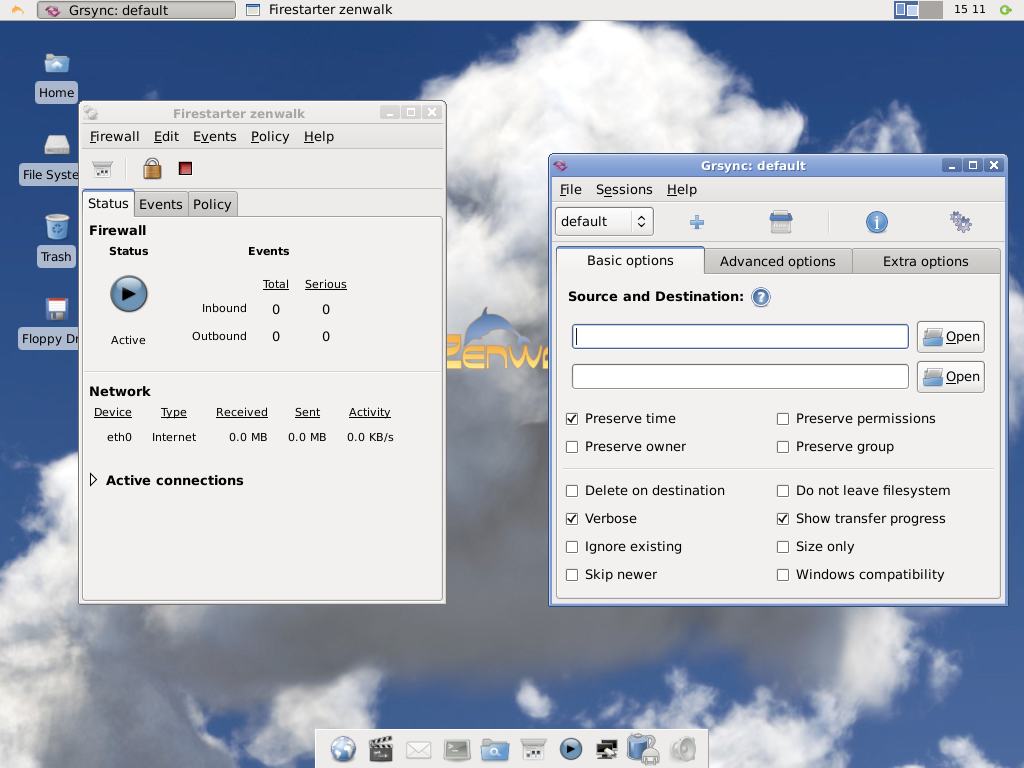Viewport: 1024px width, 768px height.
Task: Click the green refresh icon in top panel
Action: pyautogui.click(x=1006, y=10)
